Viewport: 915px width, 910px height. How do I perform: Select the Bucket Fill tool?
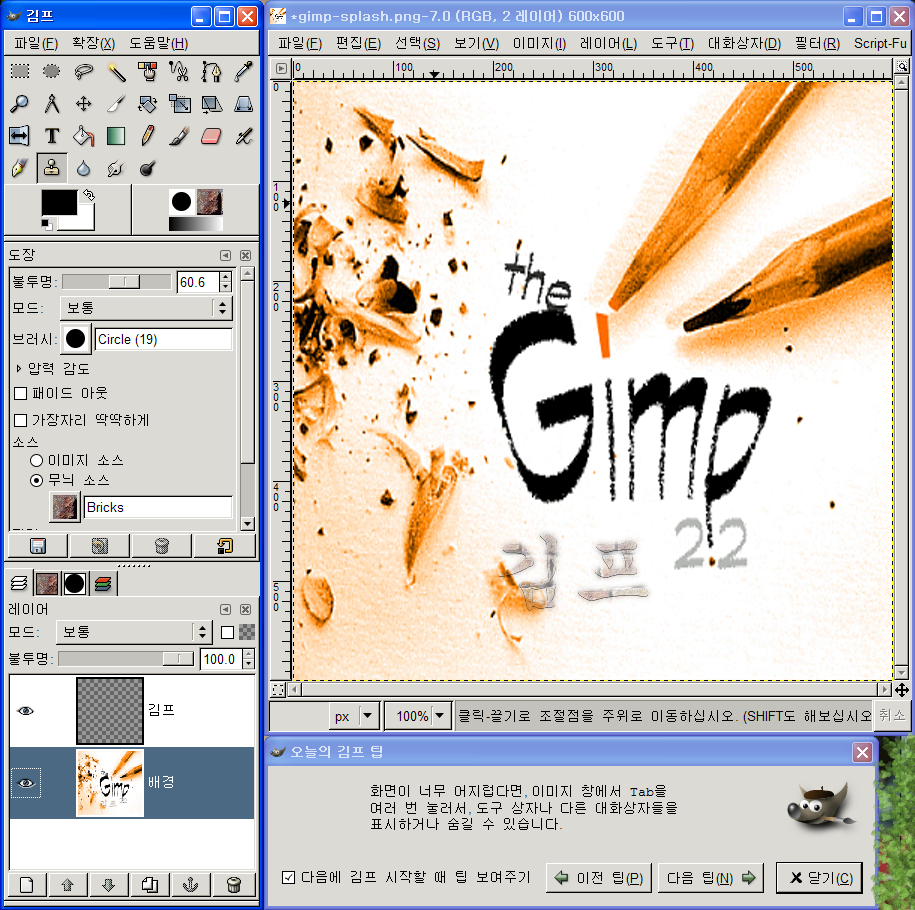click(84, 136)
